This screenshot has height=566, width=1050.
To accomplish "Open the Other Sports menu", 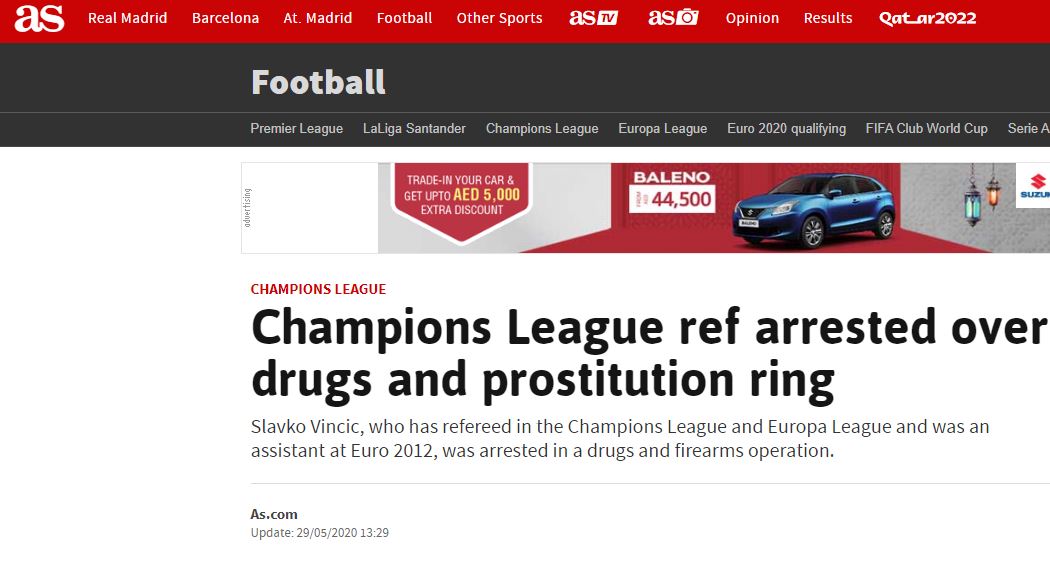I will (499, 18).
